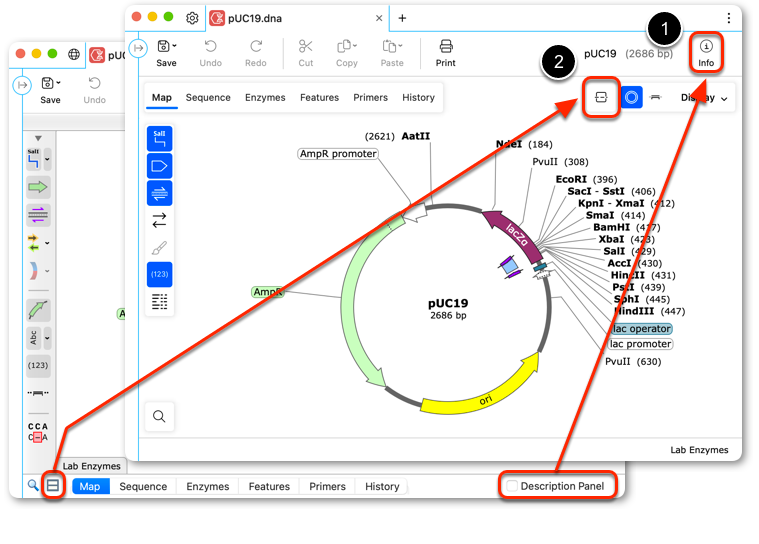Click the PvuII (630) enzyme site

pos(633,362)
